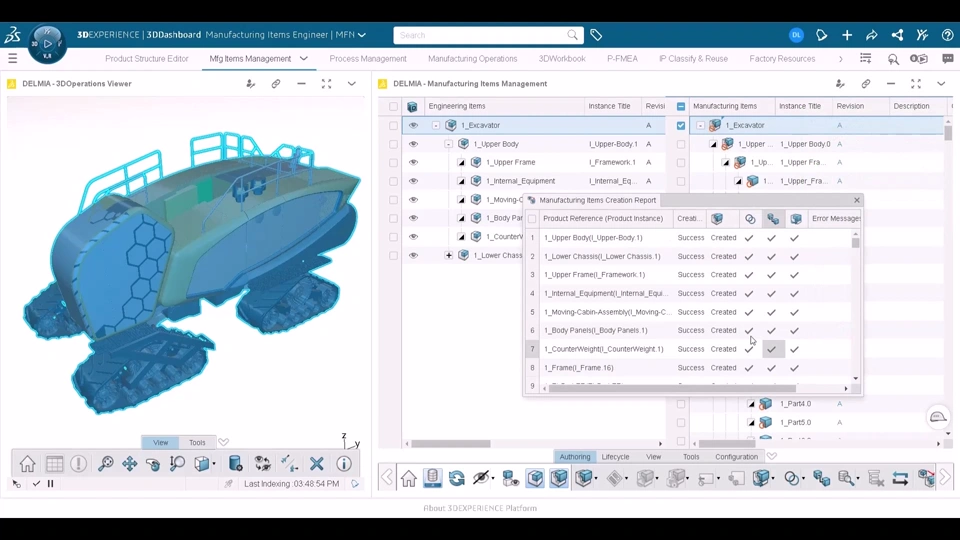The width and height of the screenshot is (960, 540).
Task: Check the box next to 1_Excavator engineering item
Action: pos(393,126)
